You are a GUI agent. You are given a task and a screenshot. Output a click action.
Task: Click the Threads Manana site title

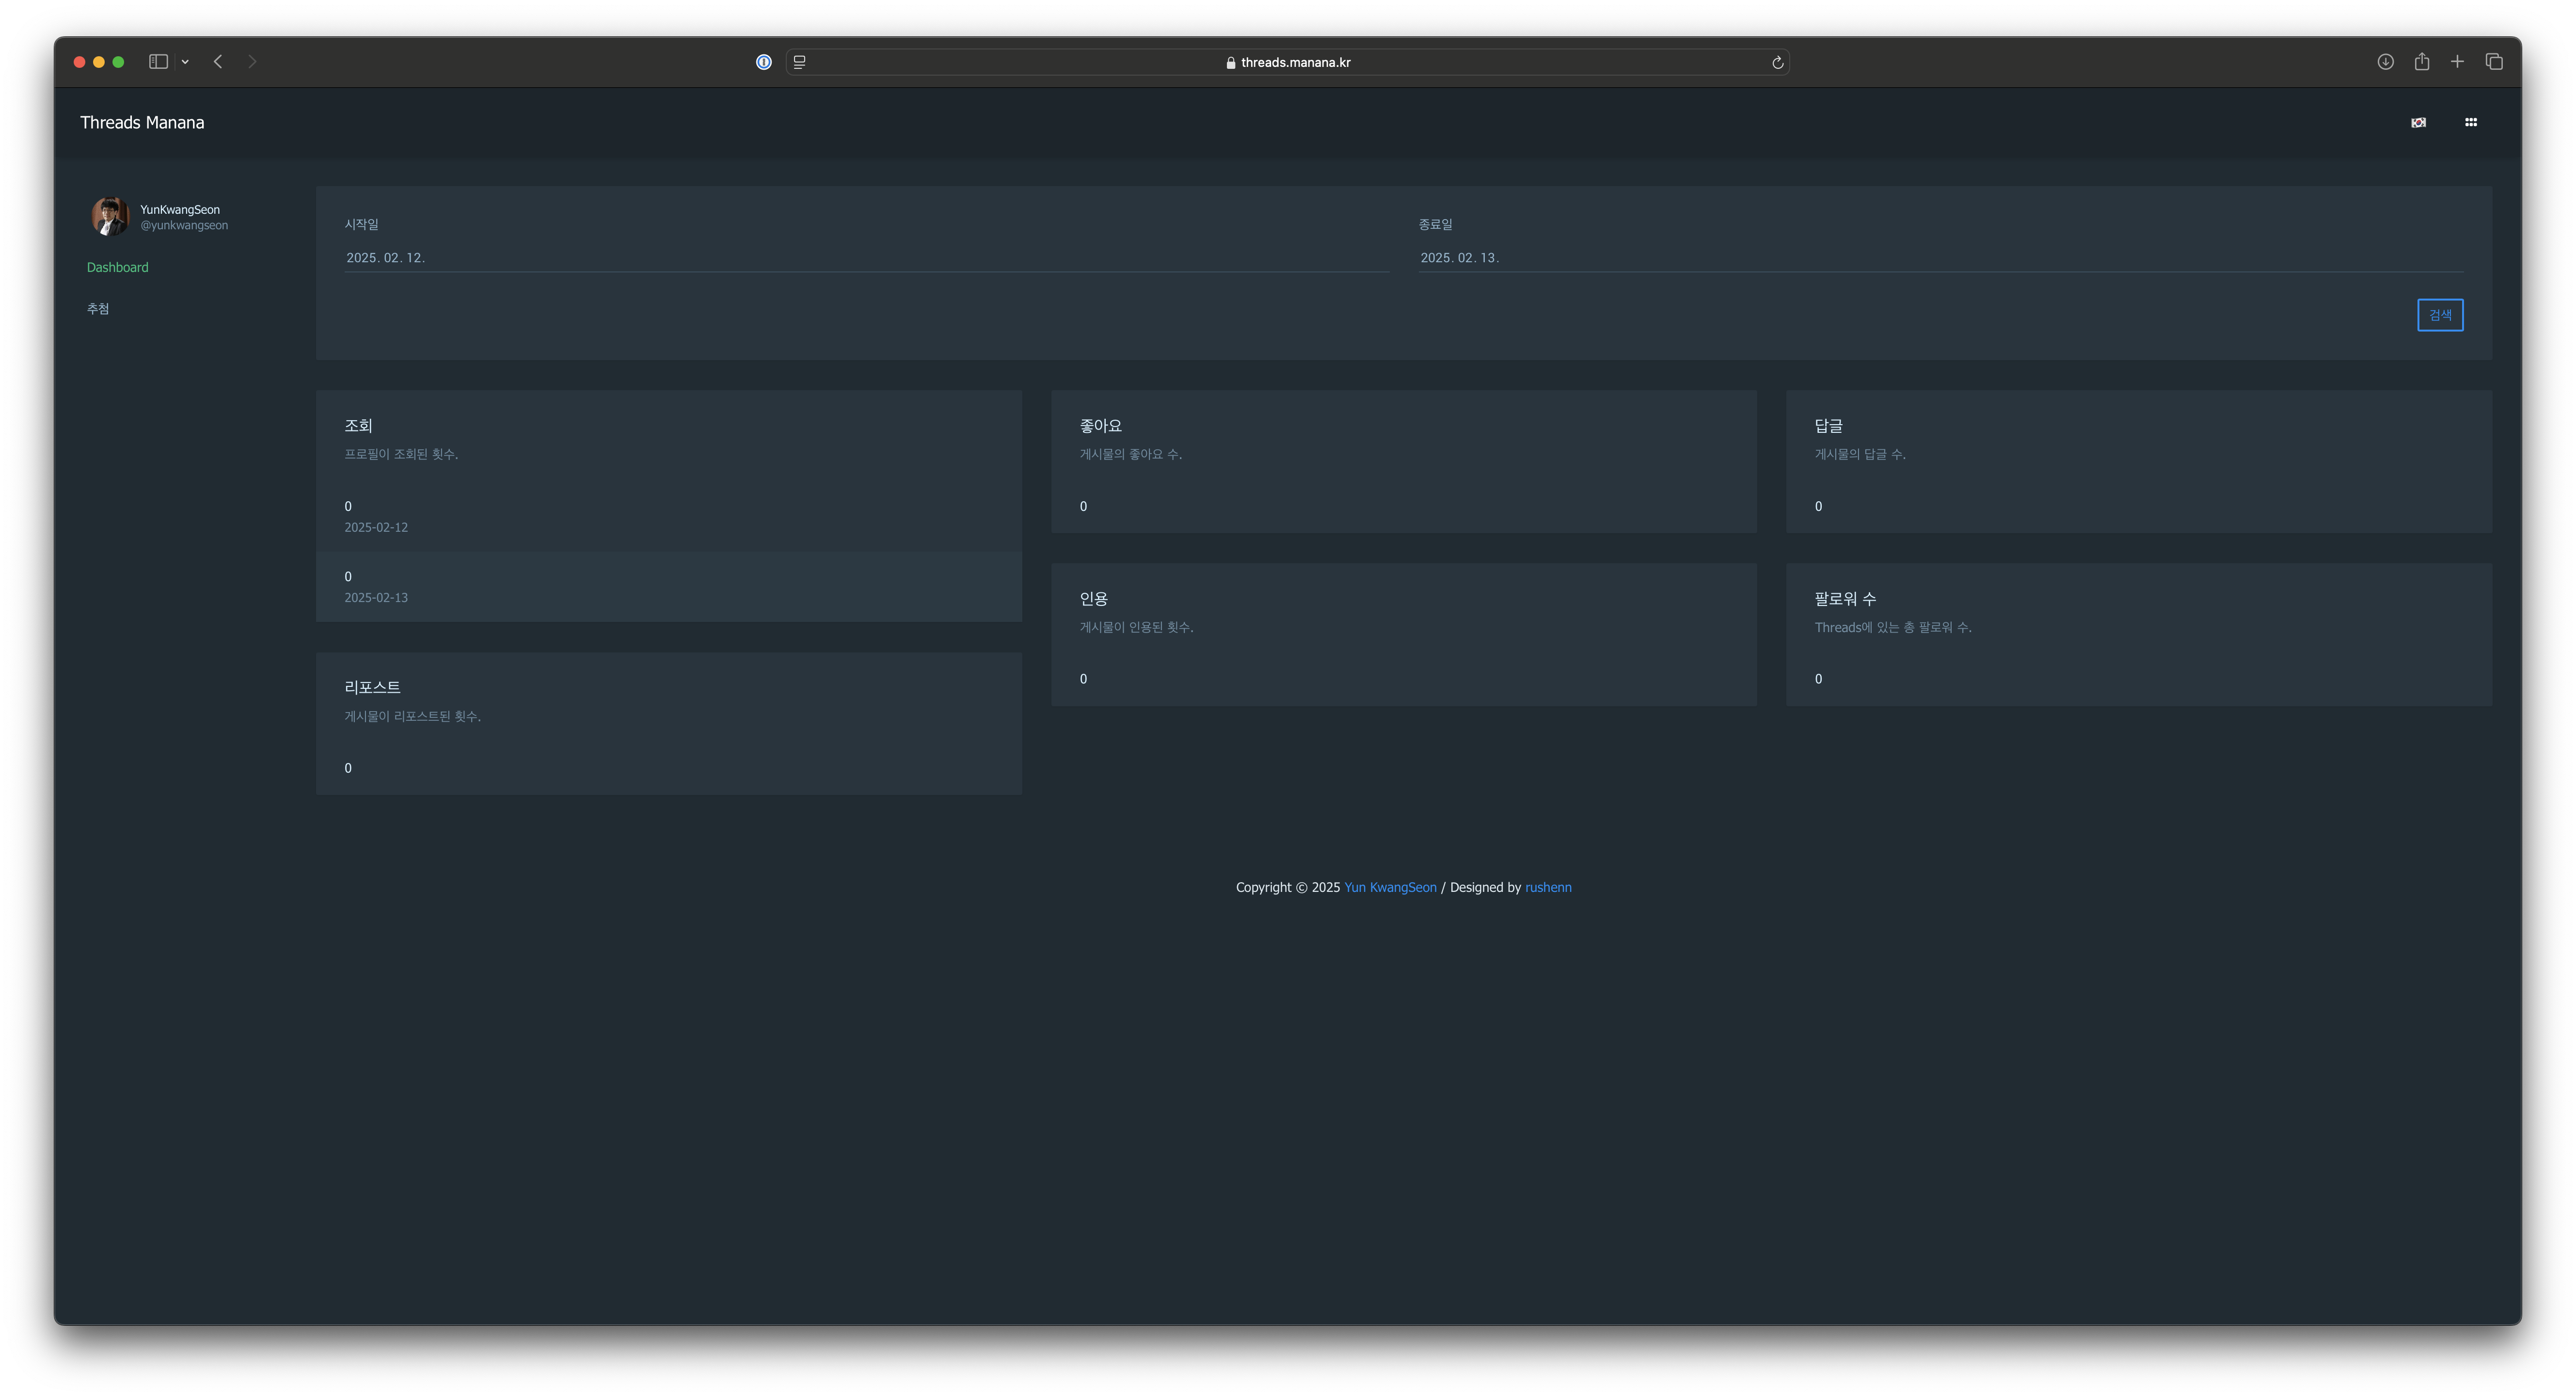click(142, 123)
